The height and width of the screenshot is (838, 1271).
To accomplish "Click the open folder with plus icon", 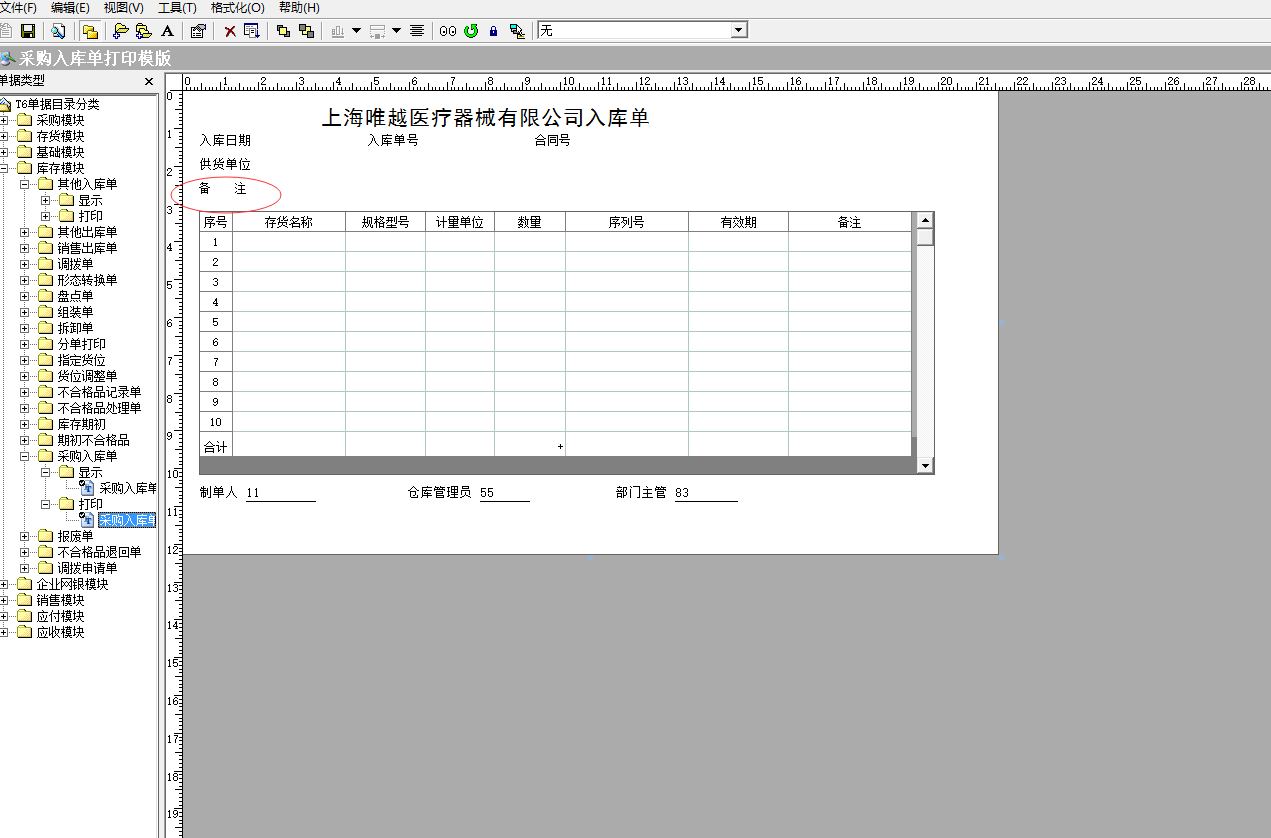I will (x=121, y=31).
